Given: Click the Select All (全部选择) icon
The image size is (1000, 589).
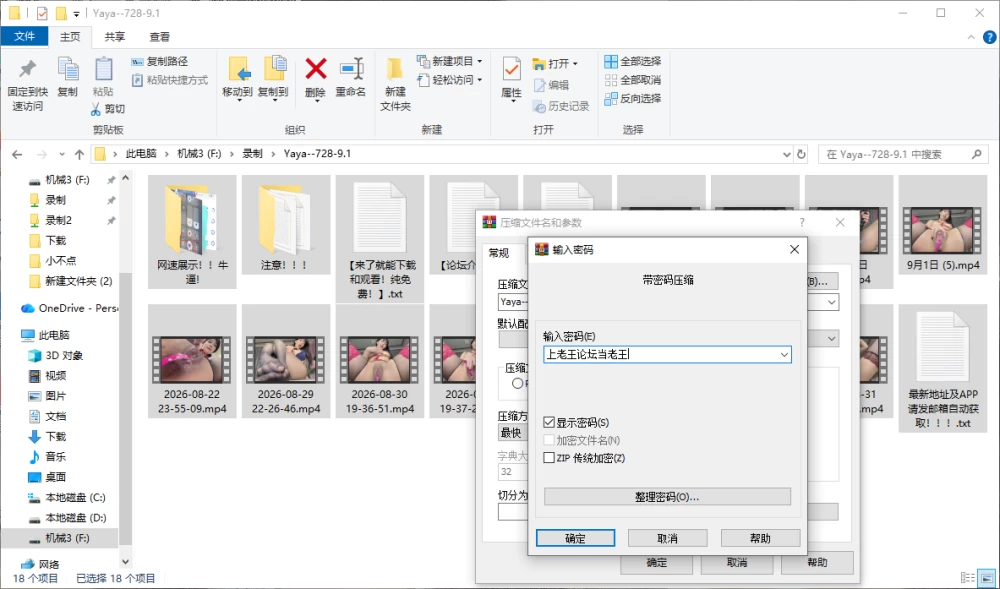Looking at the screenshot, I should click(x=611, y=61).
